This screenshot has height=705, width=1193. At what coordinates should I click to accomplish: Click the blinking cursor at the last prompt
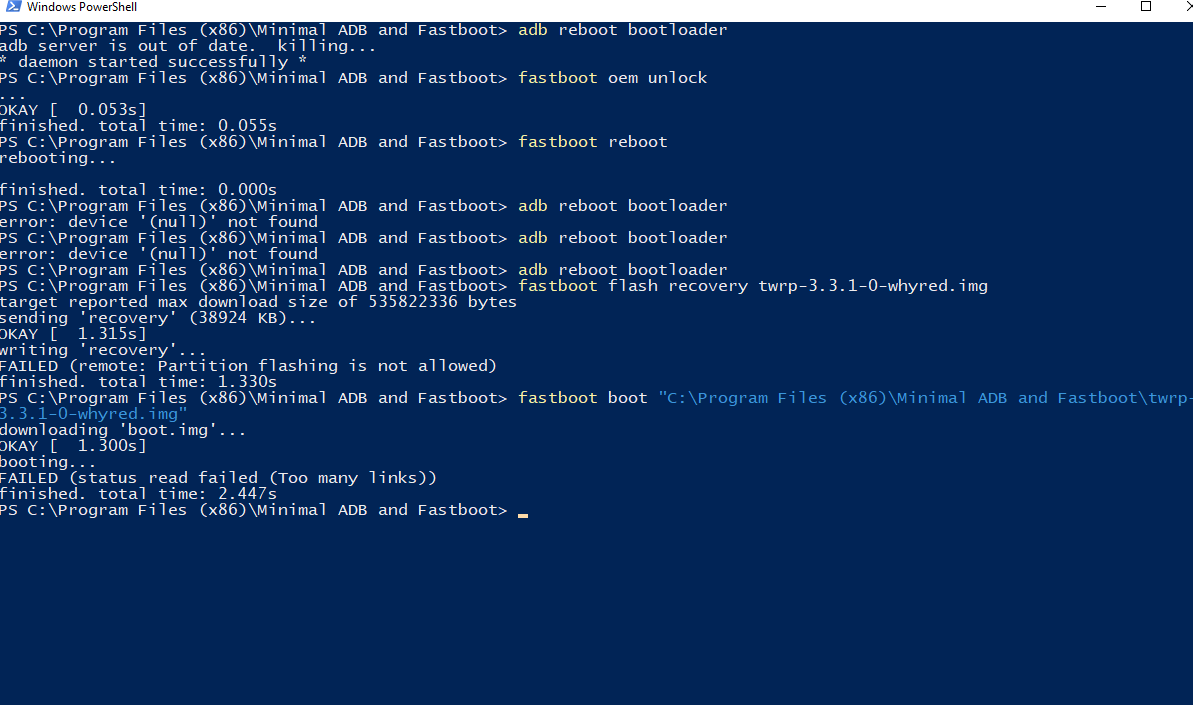pyautogui.click(x=523, y=512)
